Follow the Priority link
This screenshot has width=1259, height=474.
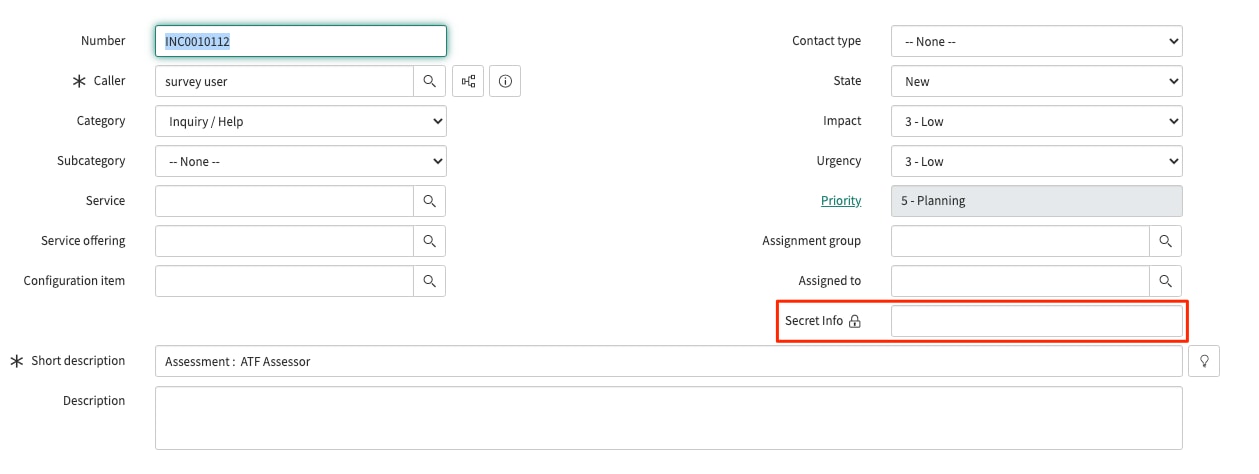click(841, 200)
